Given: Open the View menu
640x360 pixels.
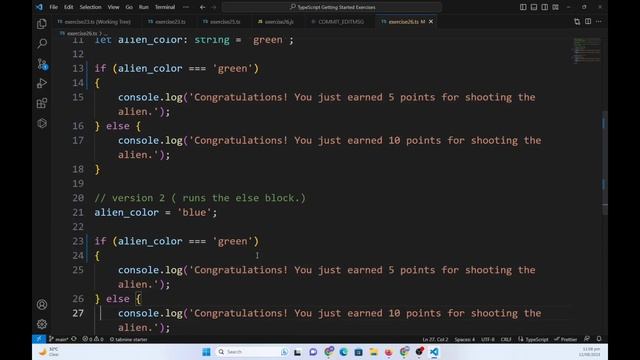Looking at the screenshot, I should 113,7.
